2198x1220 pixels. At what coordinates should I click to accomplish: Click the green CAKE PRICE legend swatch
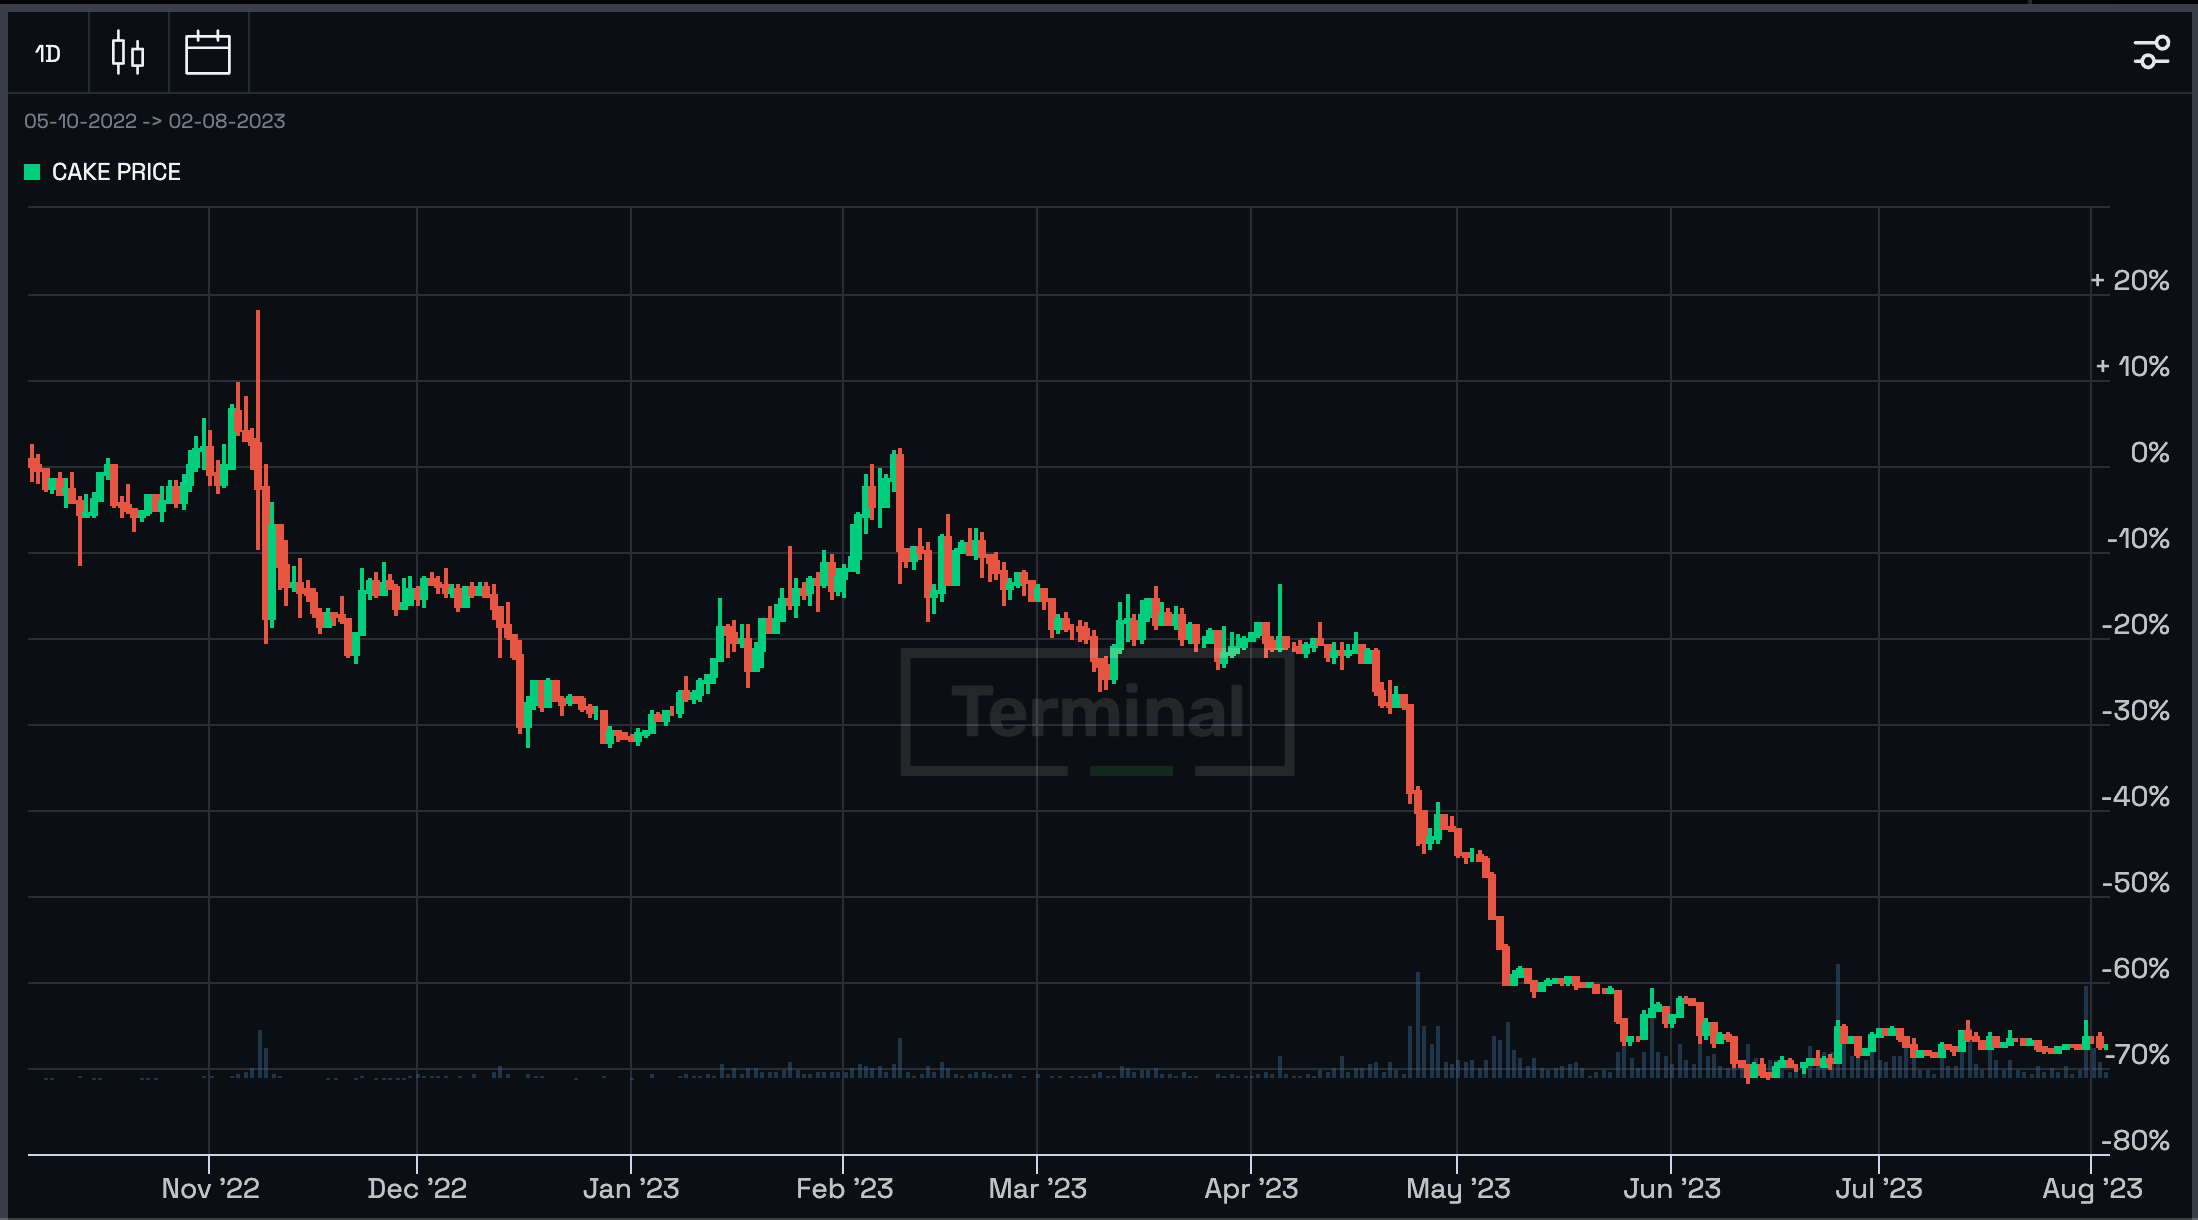point(32,172)
